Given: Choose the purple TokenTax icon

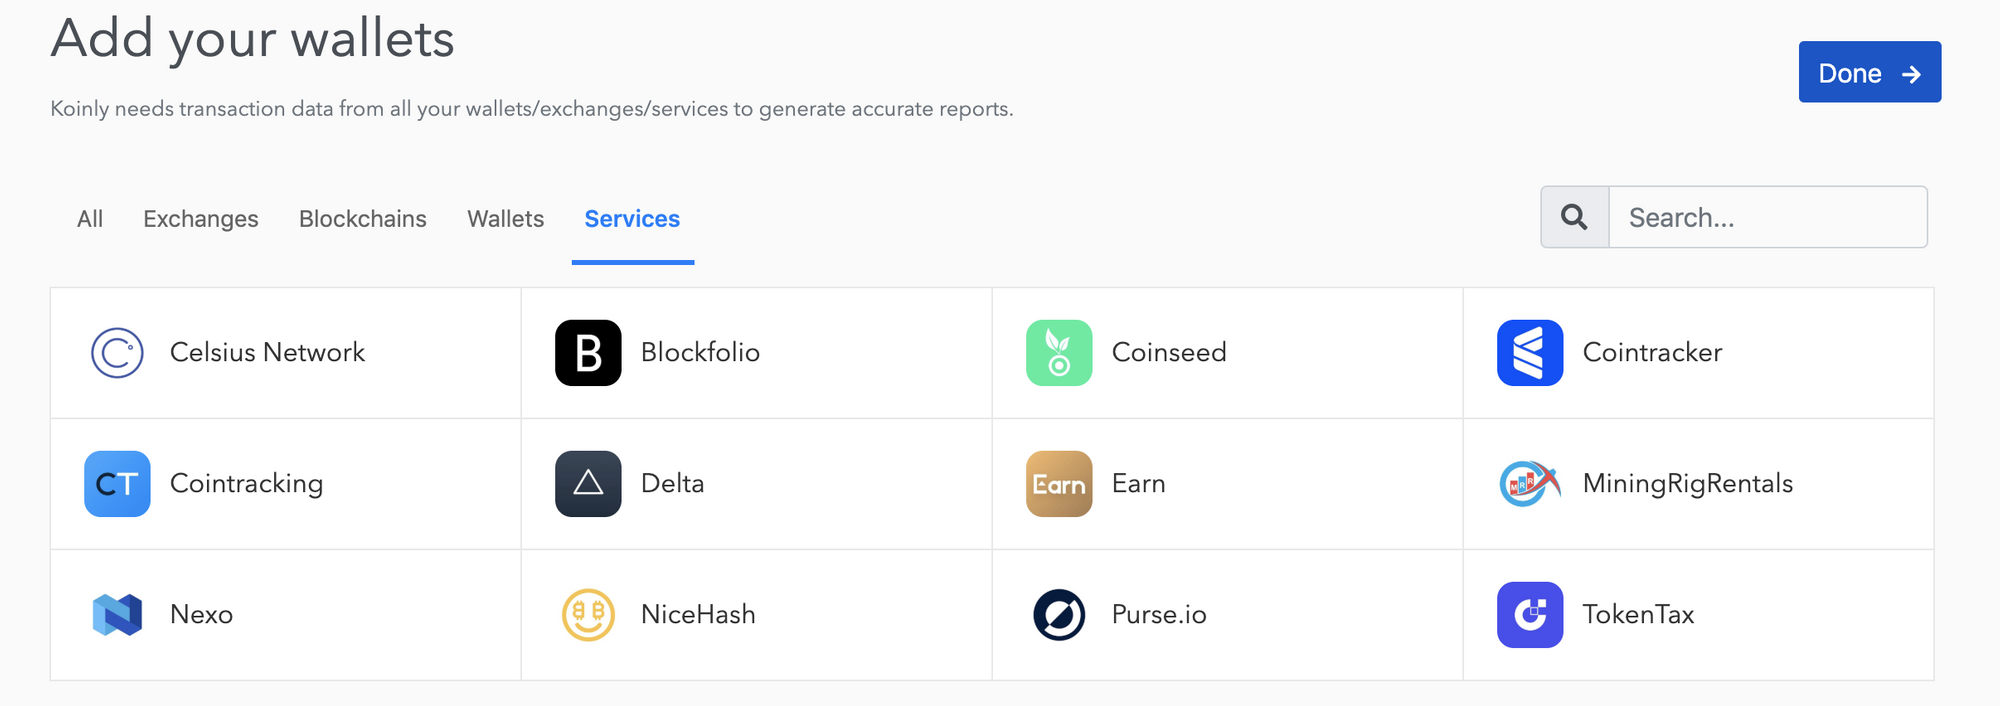Looking at the screenshot, I should click(x=1530, y=615).
